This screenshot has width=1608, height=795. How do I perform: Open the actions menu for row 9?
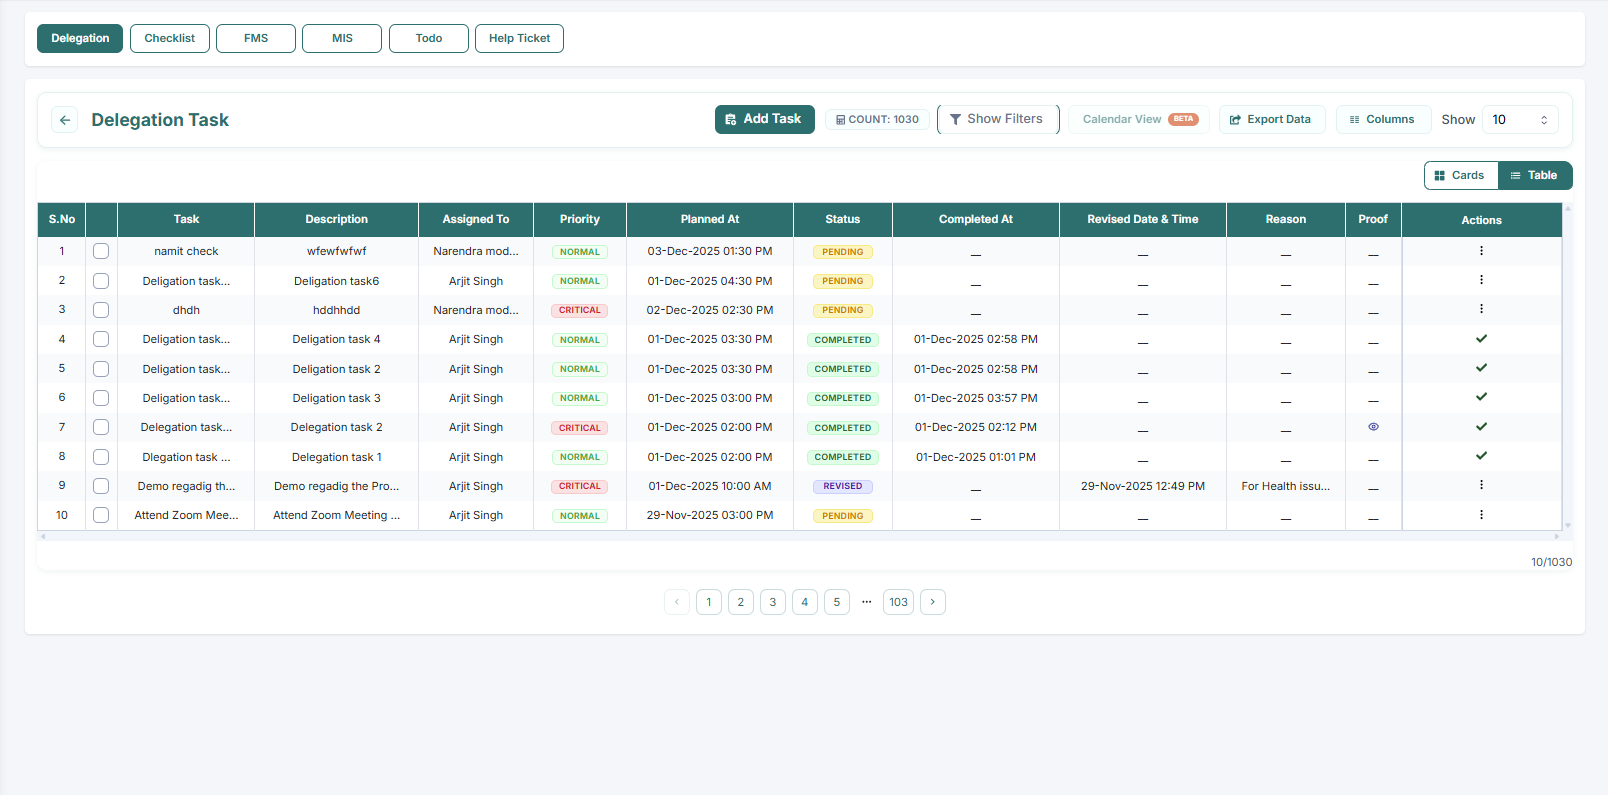[1481, 485]
